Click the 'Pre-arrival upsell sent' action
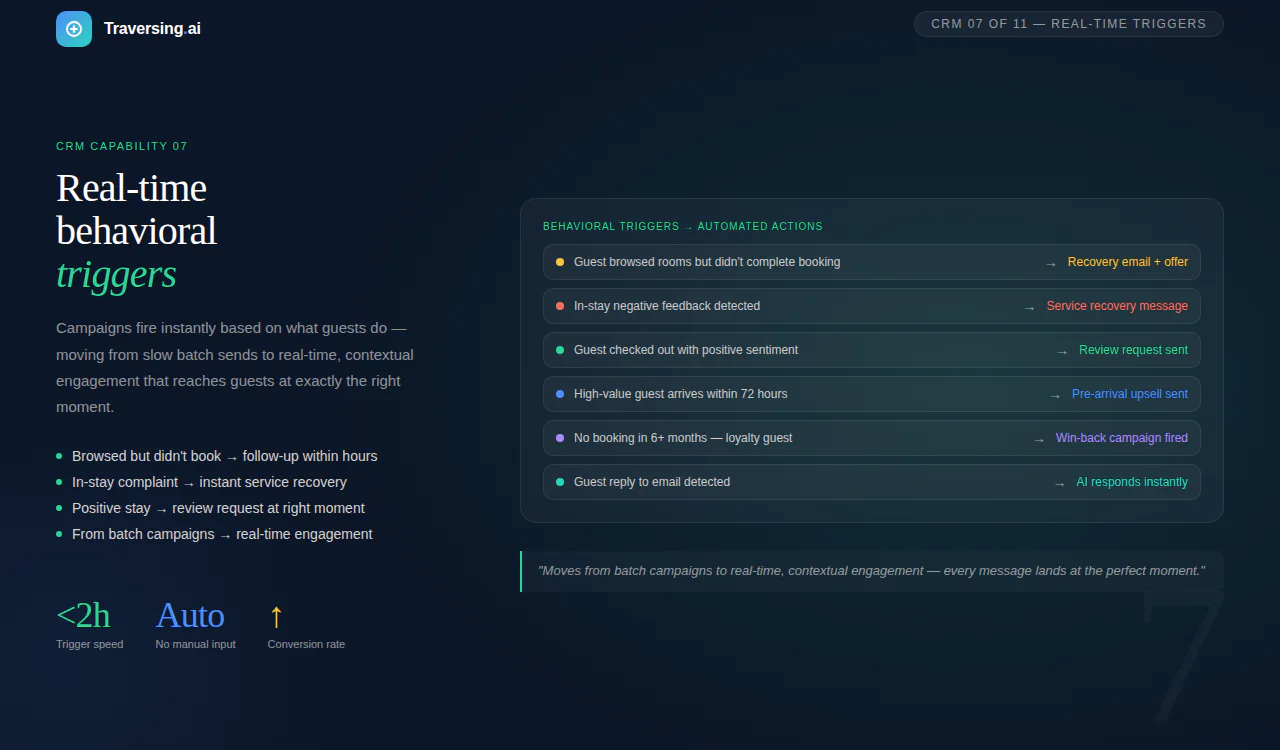1280x750 pixels. [x=1130, y=394]
